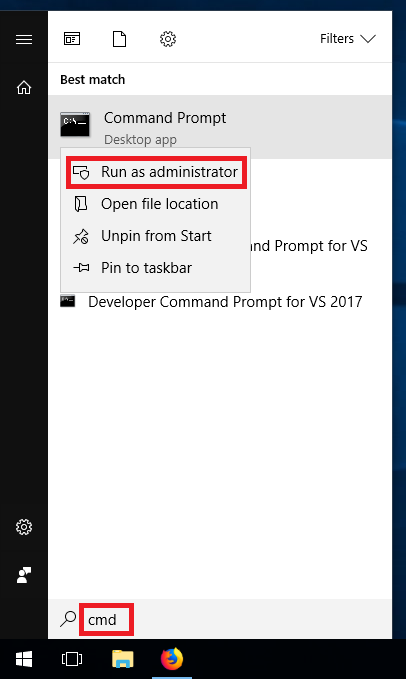The width and height of the screenshot is (406, 679).
Task: Expand the Filters dropdown
Action: [x=348, y=39]
